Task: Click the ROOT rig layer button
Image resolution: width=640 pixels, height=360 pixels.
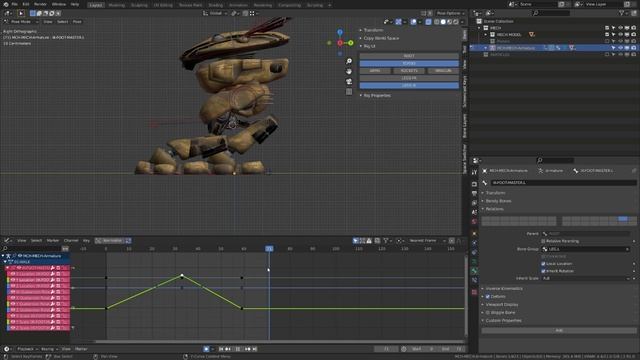Action: [409, 56]
